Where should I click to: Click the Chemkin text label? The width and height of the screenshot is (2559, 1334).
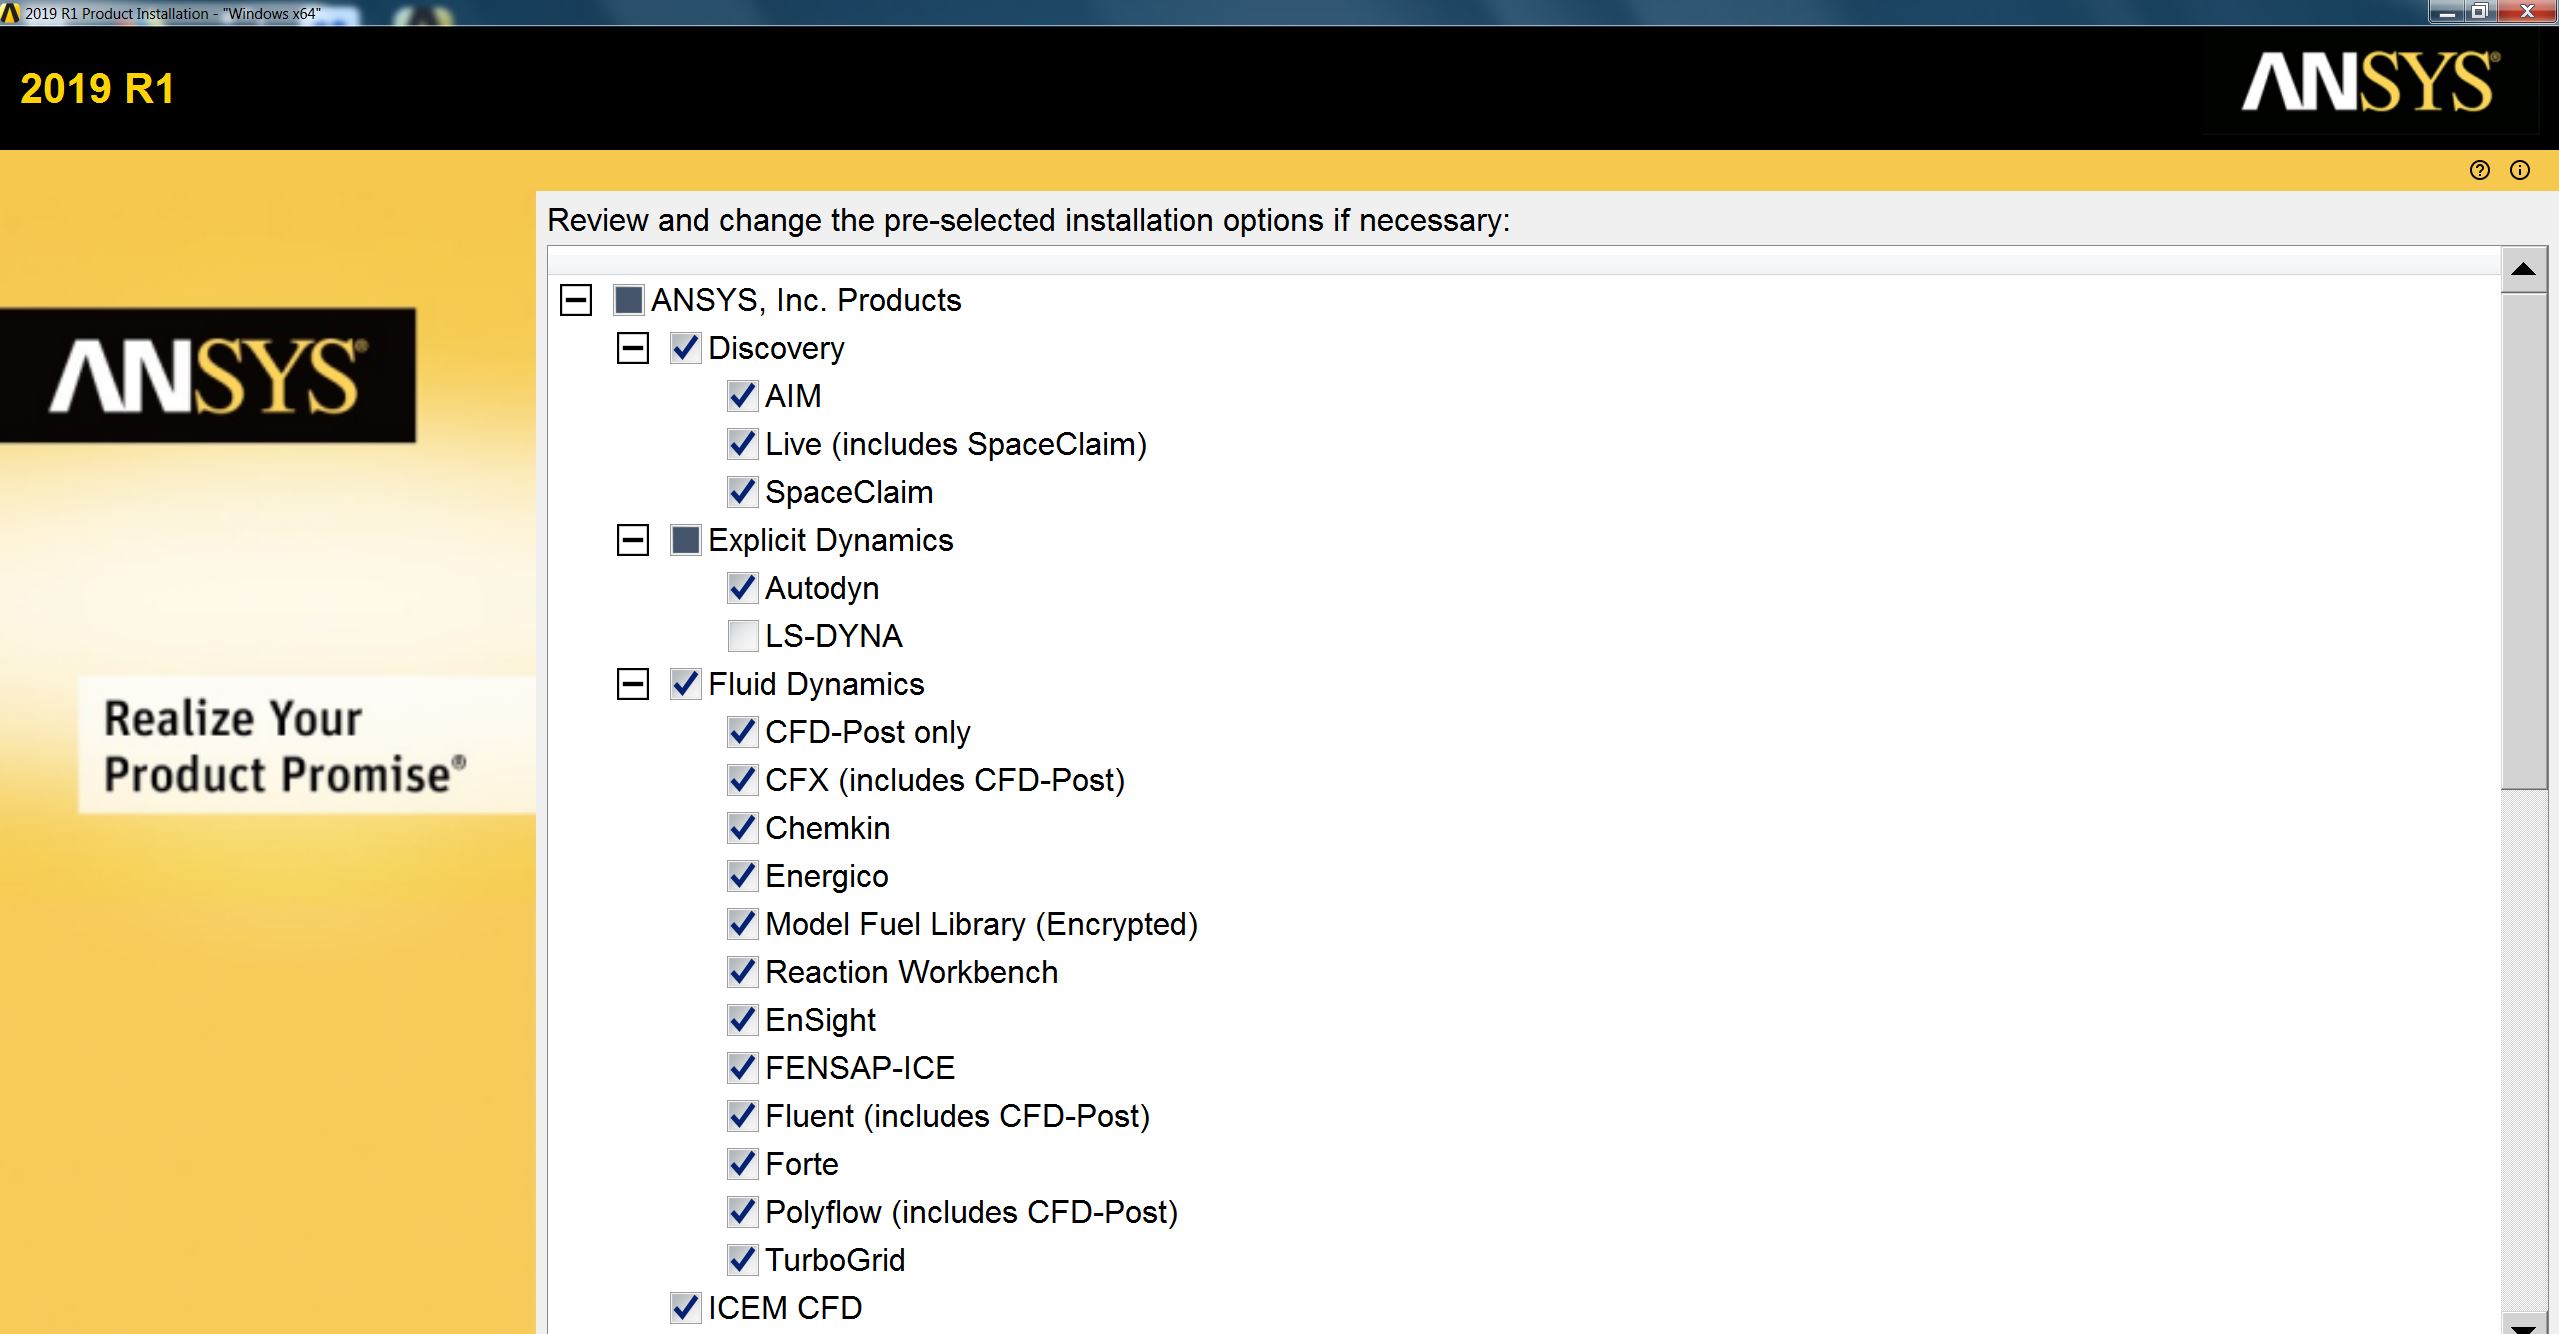coord(828,828)
